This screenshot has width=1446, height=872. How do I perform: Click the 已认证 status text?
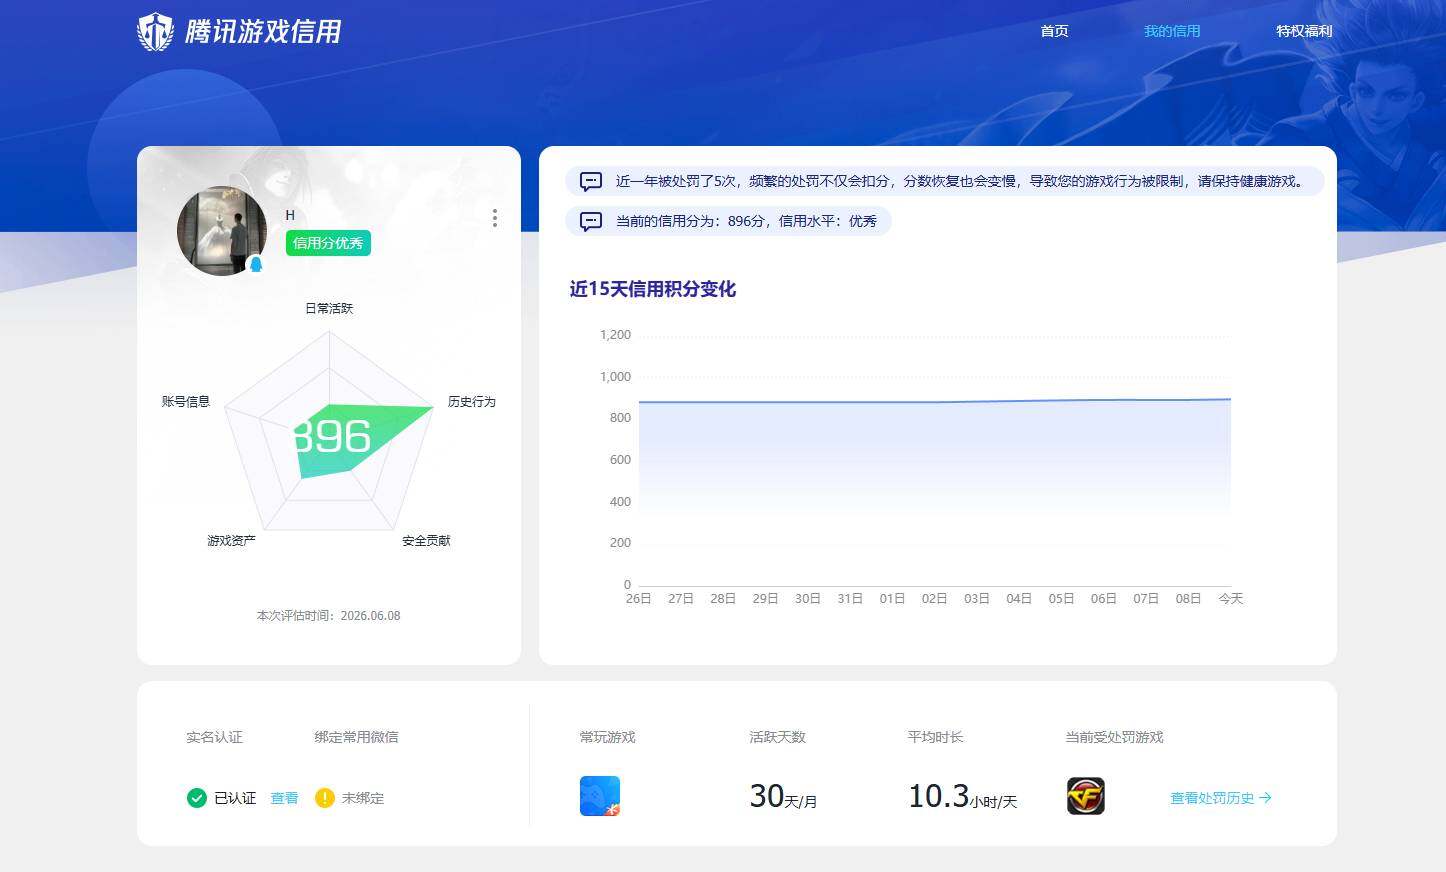(x=235, y=798)
